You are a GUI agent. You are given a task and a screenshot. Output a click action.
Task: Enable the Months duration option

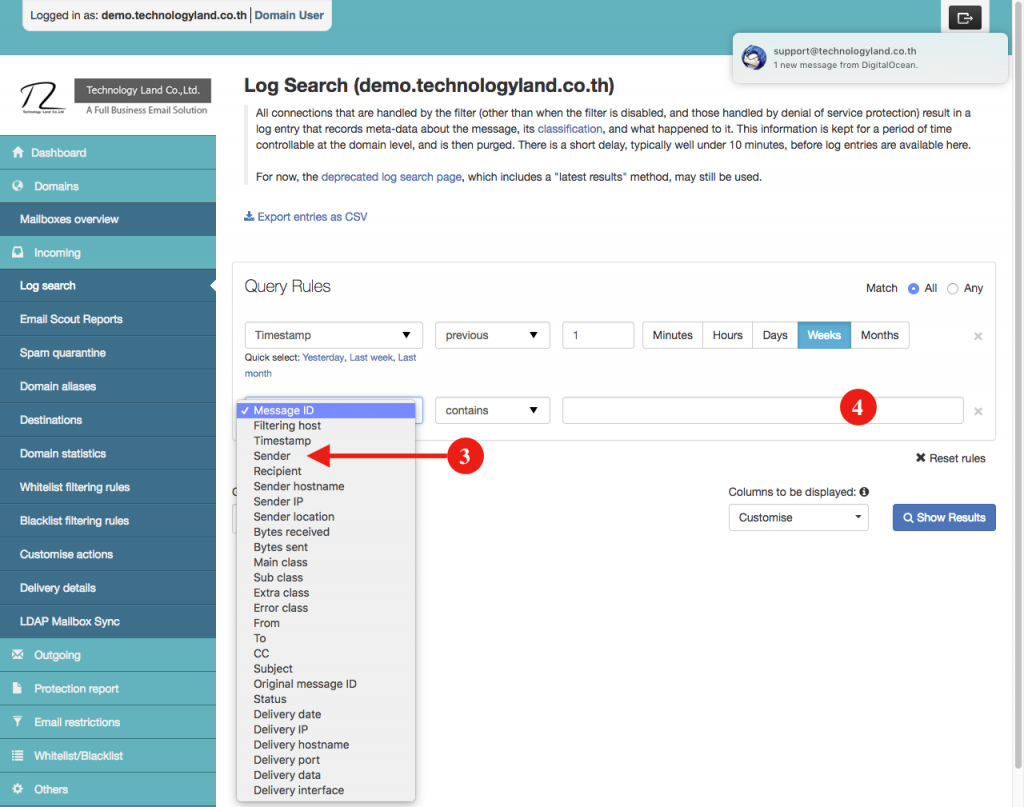[879, 335]
